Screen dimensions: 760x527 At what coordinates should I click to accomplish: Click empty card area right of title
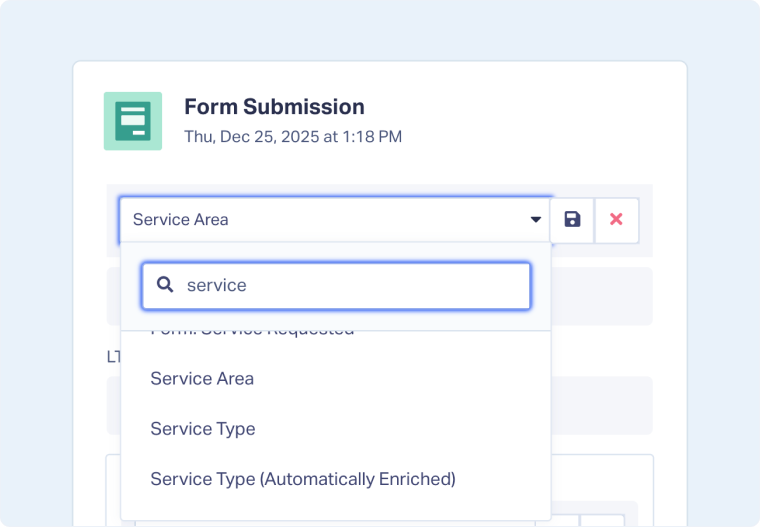540,120
